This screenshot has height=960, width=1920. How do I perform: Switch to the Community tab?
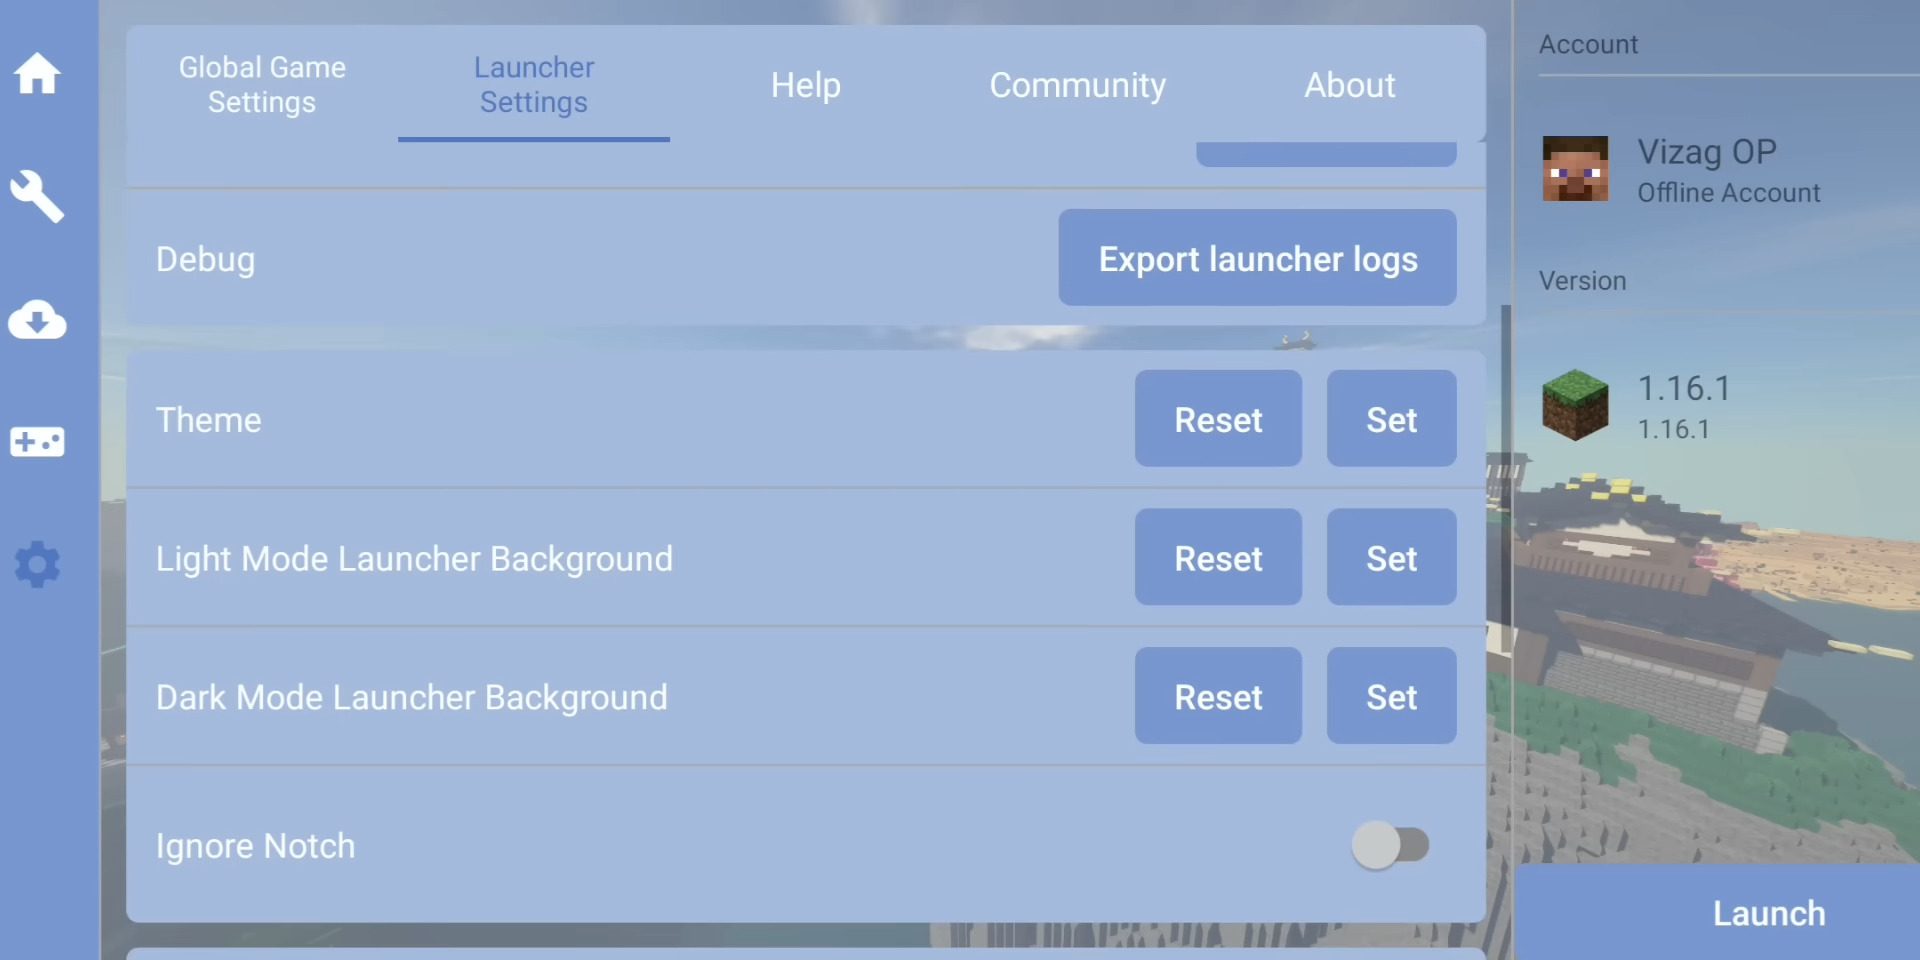(1077, 85)
